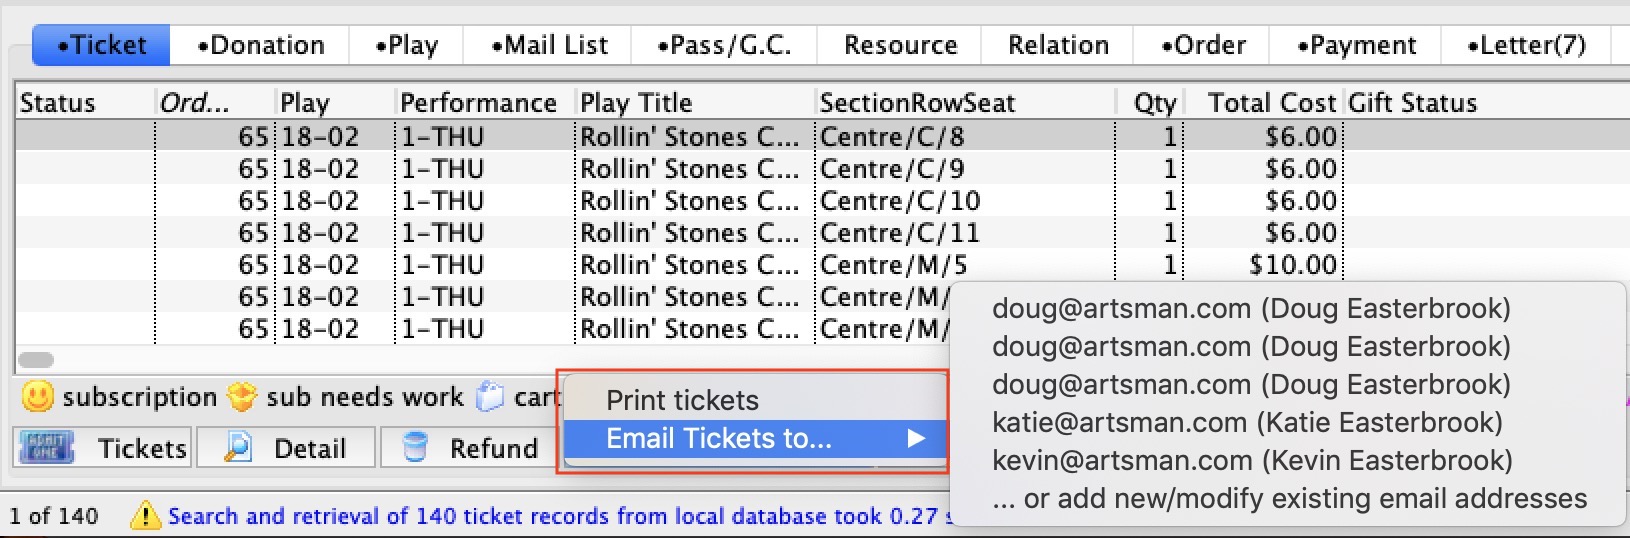The width and height of the screenshot is (1630, 538).
Task: Switch to the Donation tab
Action: pos(260,45)
